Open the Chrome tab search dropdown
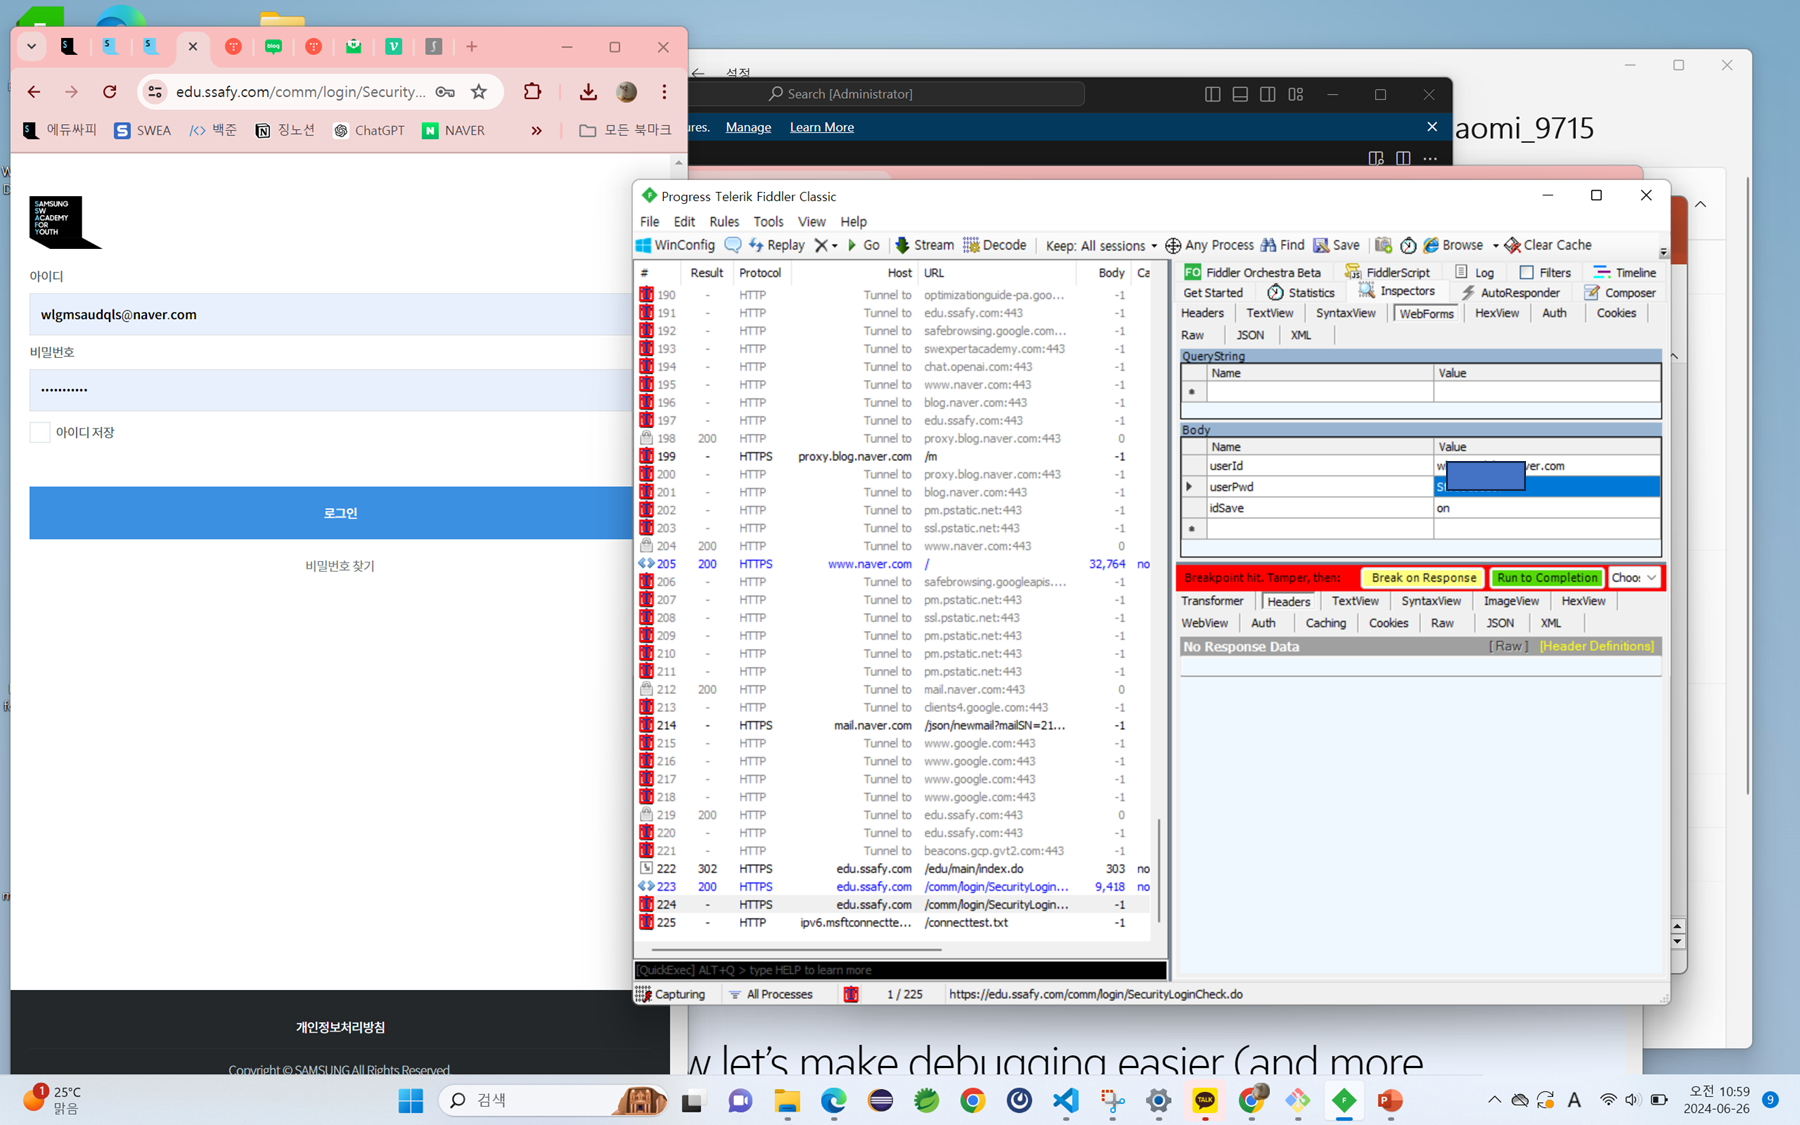The image size is (1800, 1125). (32, 47)
